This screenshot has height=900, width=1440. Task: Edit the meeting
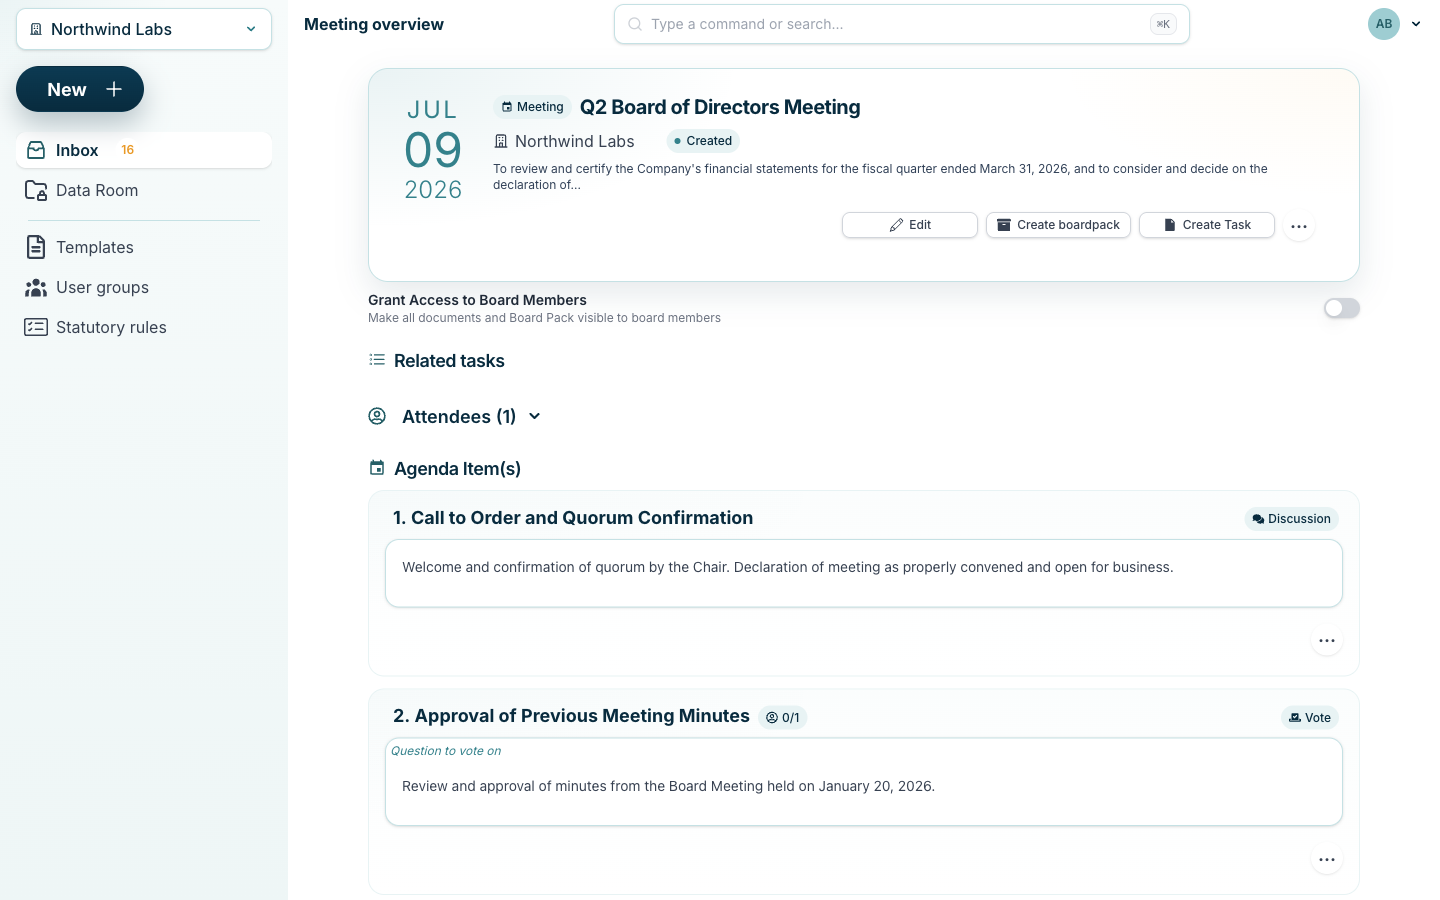pos(910,225)
